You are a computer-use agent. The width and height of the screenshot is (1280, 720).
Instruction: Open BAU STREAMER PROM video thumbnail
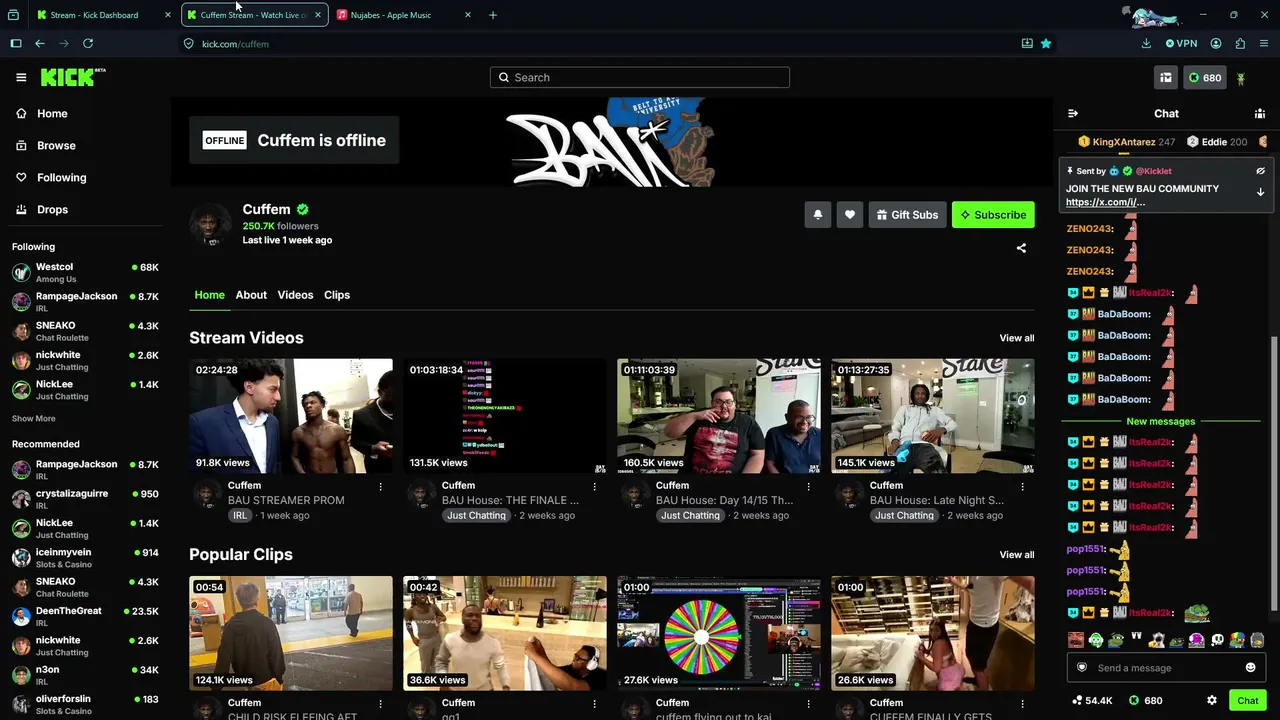pos(291,416)
